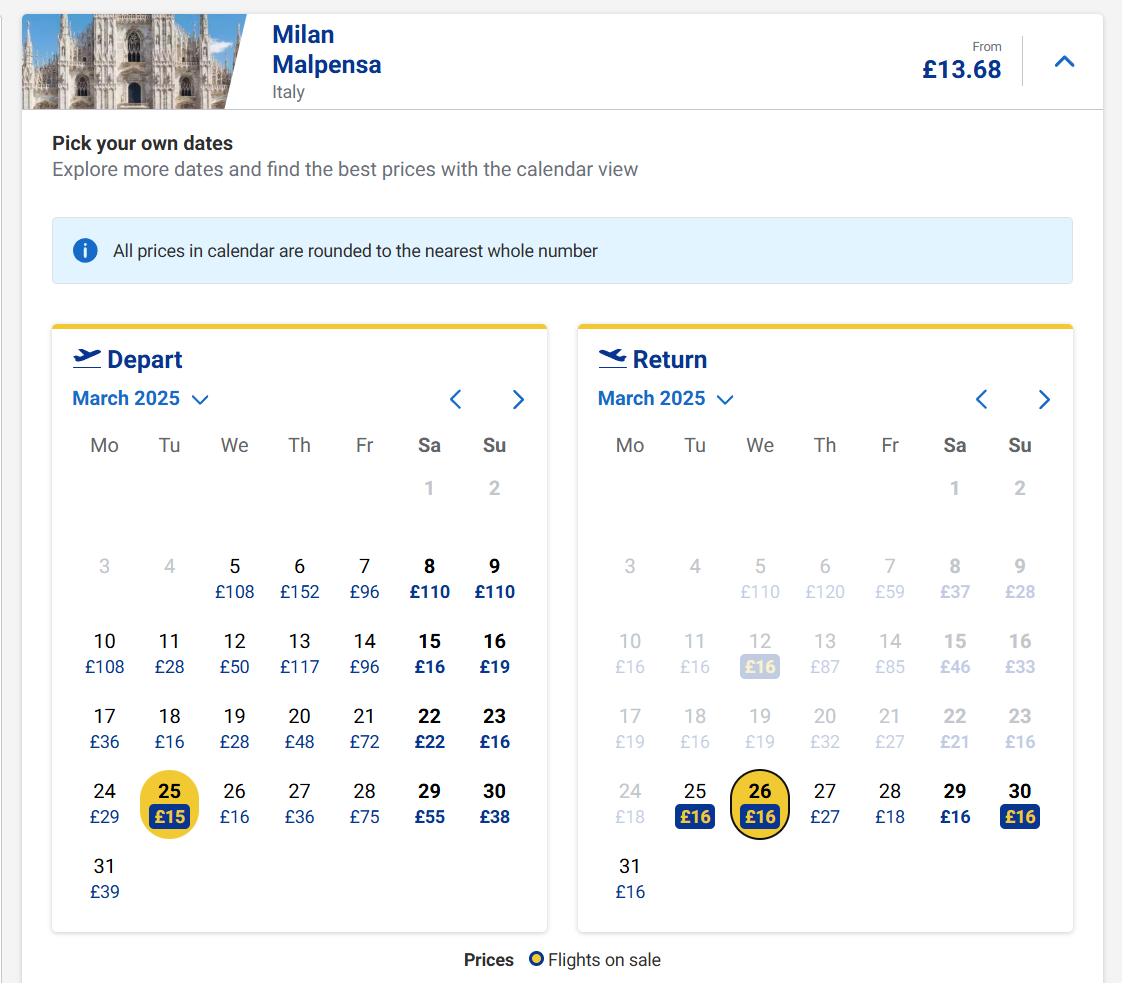Click the Flights on sale legend dot
The height and width of the screenshot is (983, 1122).
click(536, 959)
